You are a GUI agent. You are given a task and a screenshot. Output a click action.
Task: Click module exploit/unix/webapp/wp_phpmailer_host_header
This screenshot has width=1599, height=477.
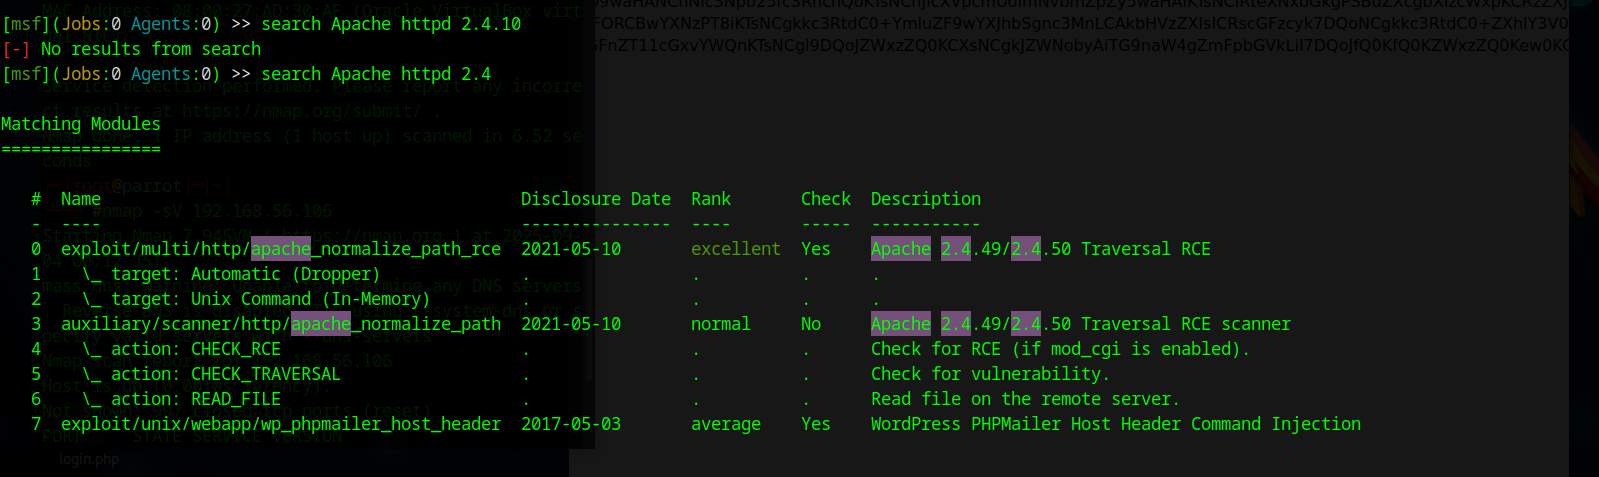(281, 424)
